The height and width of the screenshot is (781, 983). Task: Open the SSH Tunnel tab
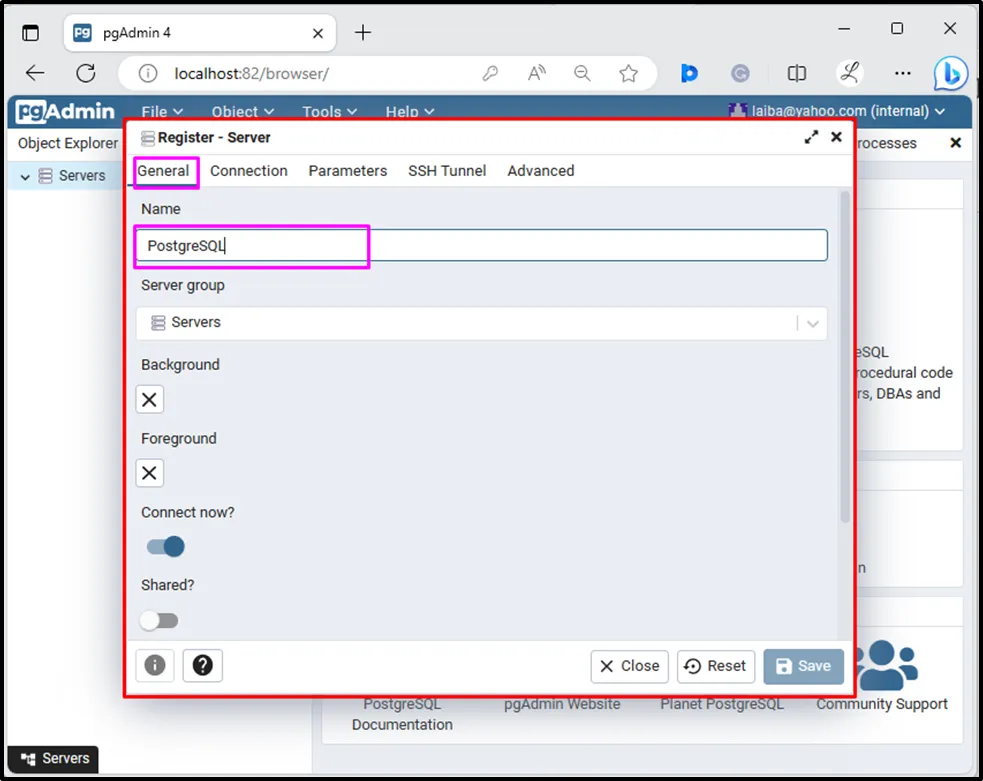[x=446, y=171]
